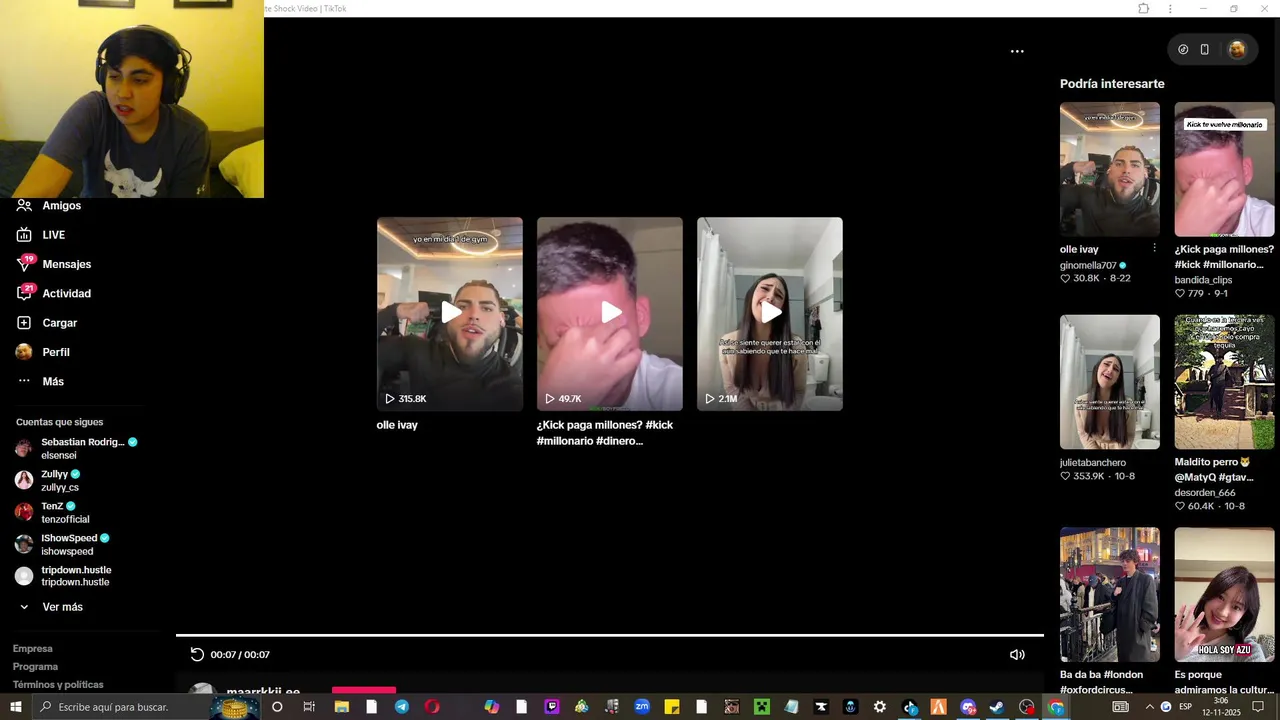Click the TikTok coins icon top right
The image size is (1280, 720).
(x=1183, y=49)
